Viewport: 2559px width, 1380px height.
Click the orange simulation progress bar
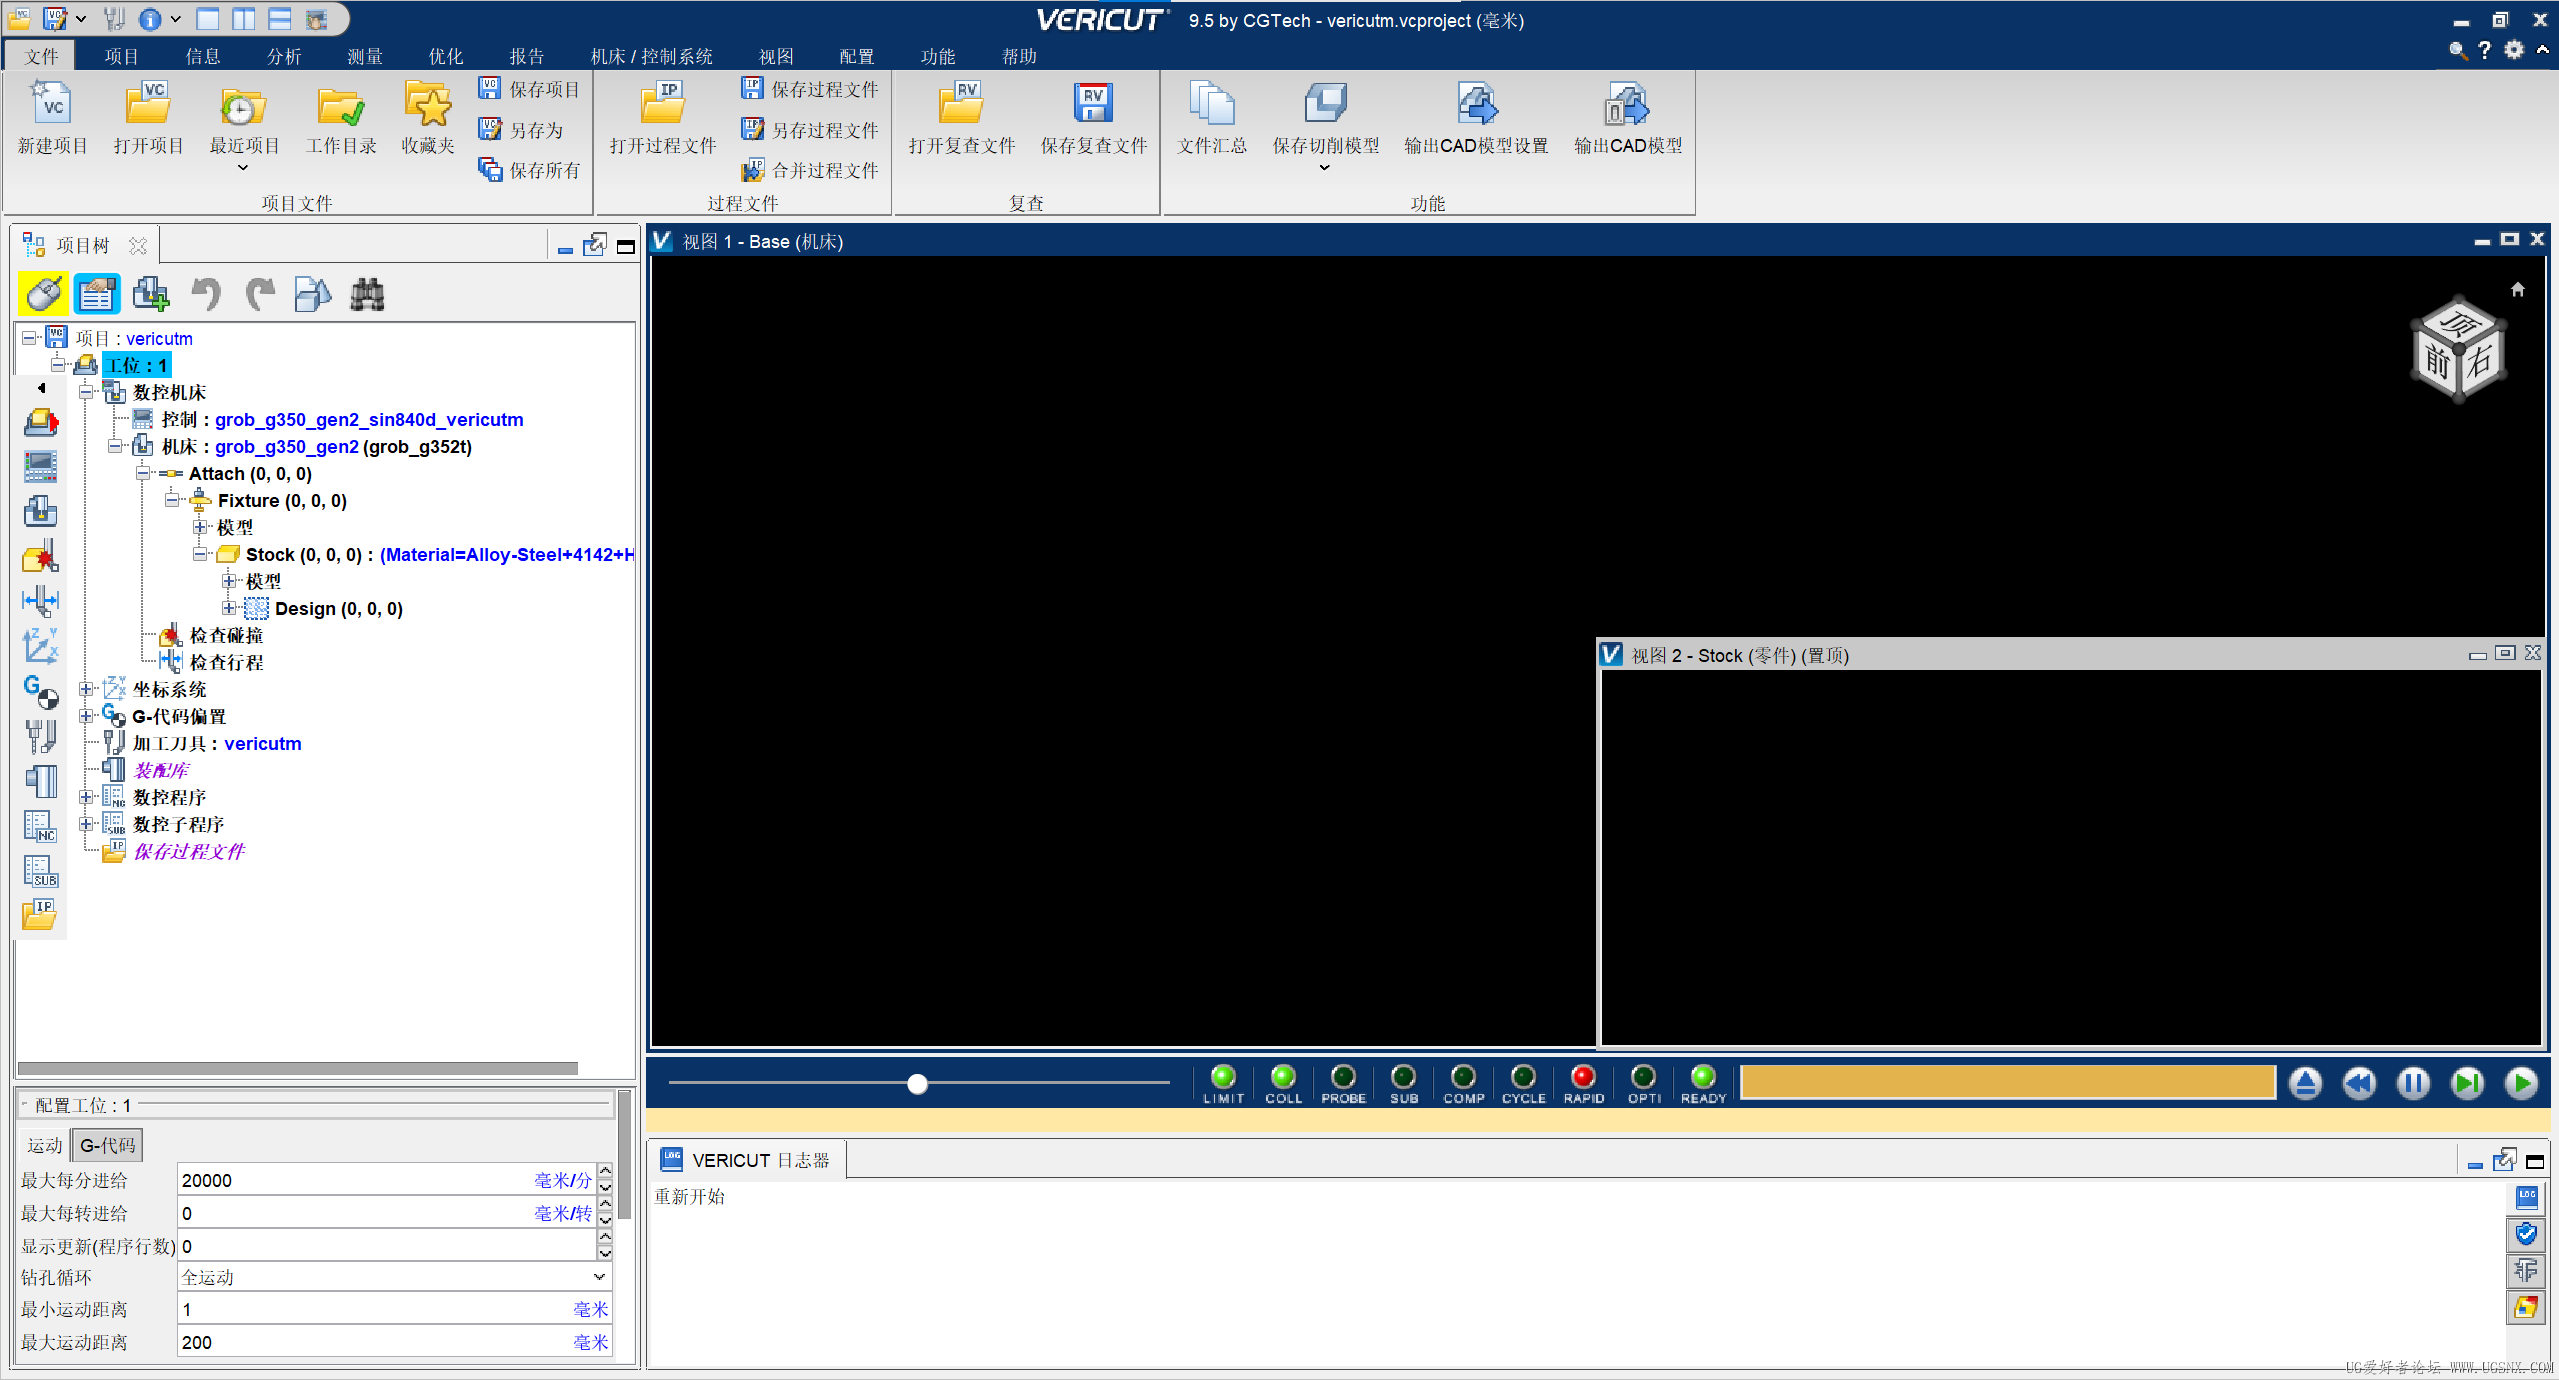2008,1082
